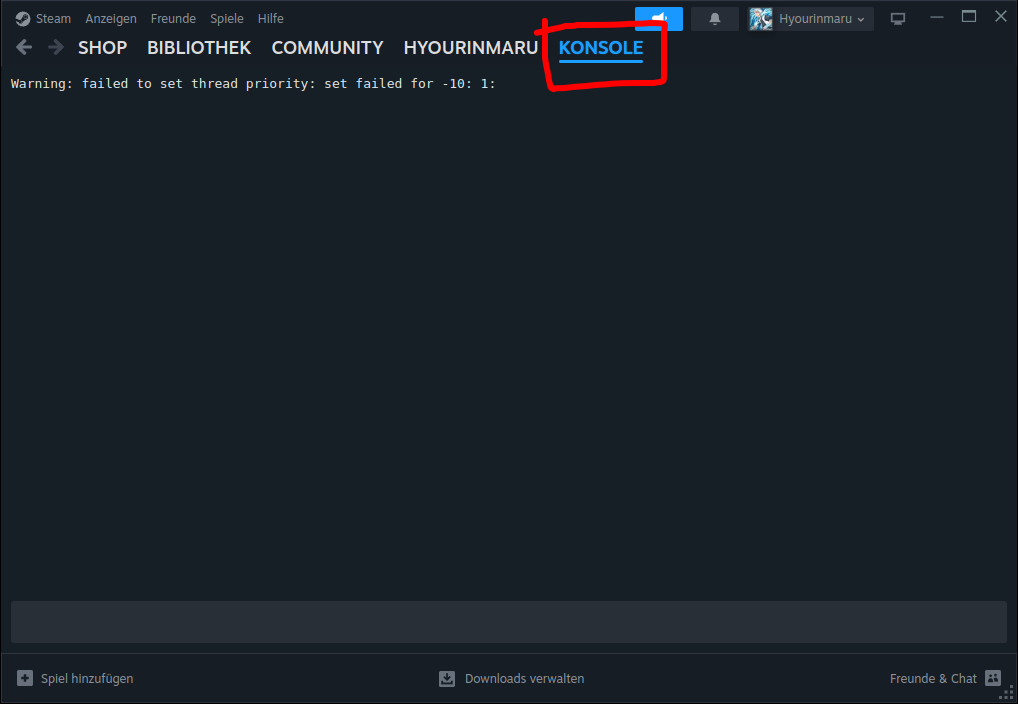The height and width of the screenshot is (704, 1018).
Task: Go back with the left arrow
Action: pos(24,47)
